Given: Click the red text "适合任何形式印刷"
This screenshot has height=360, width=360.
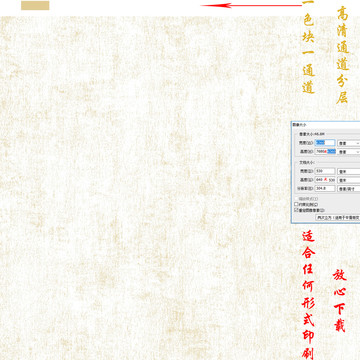Looking at the screenshot, I should click(x=308, y=295).
